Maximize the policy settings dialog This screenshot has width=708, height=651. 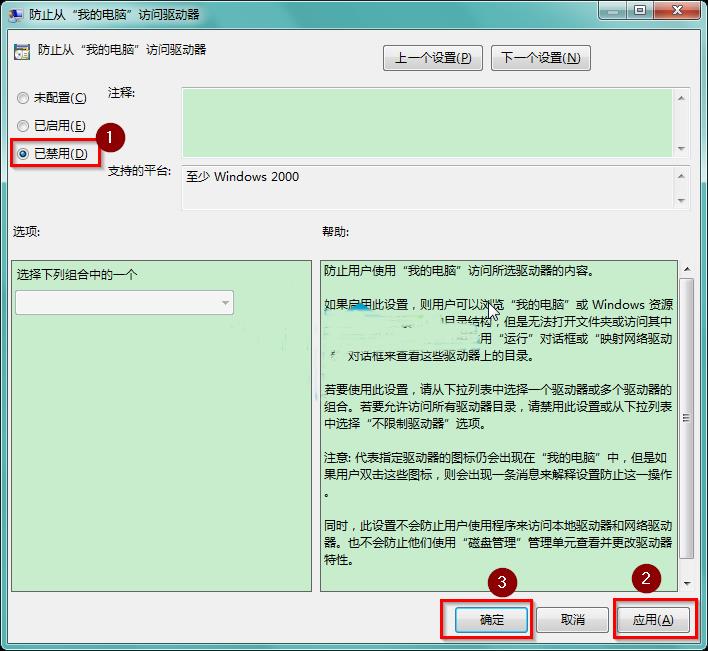pyautogui.click(x=638, y=11)
